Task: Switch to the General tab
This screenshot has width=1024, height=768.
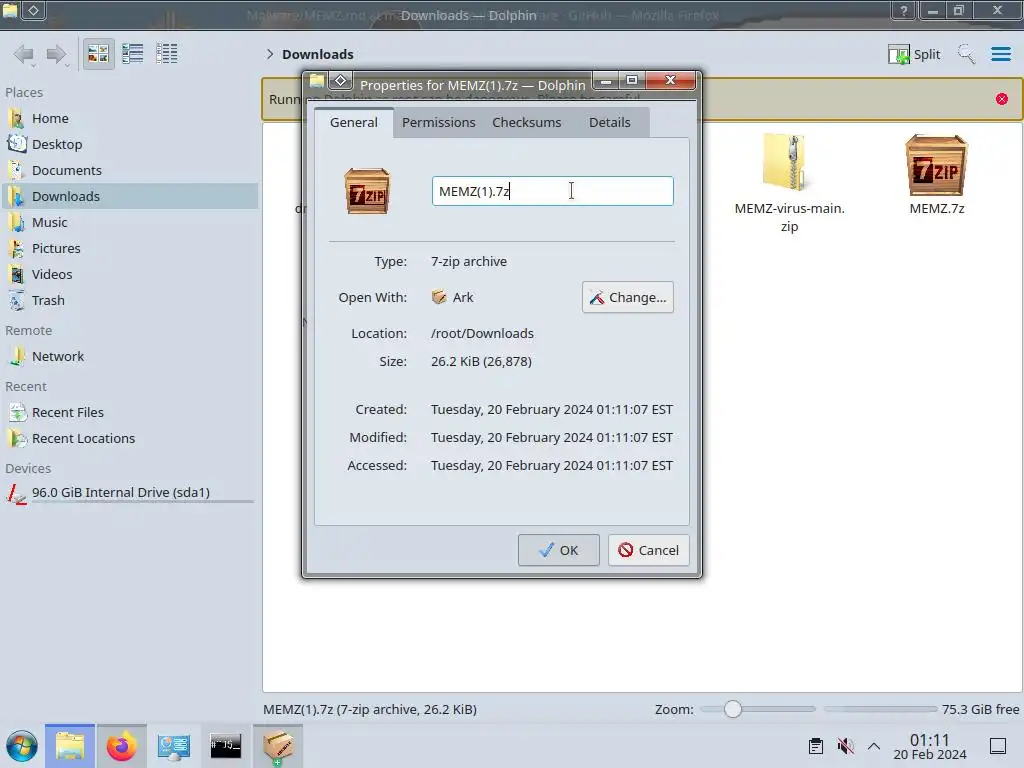Action: [353, 123]
